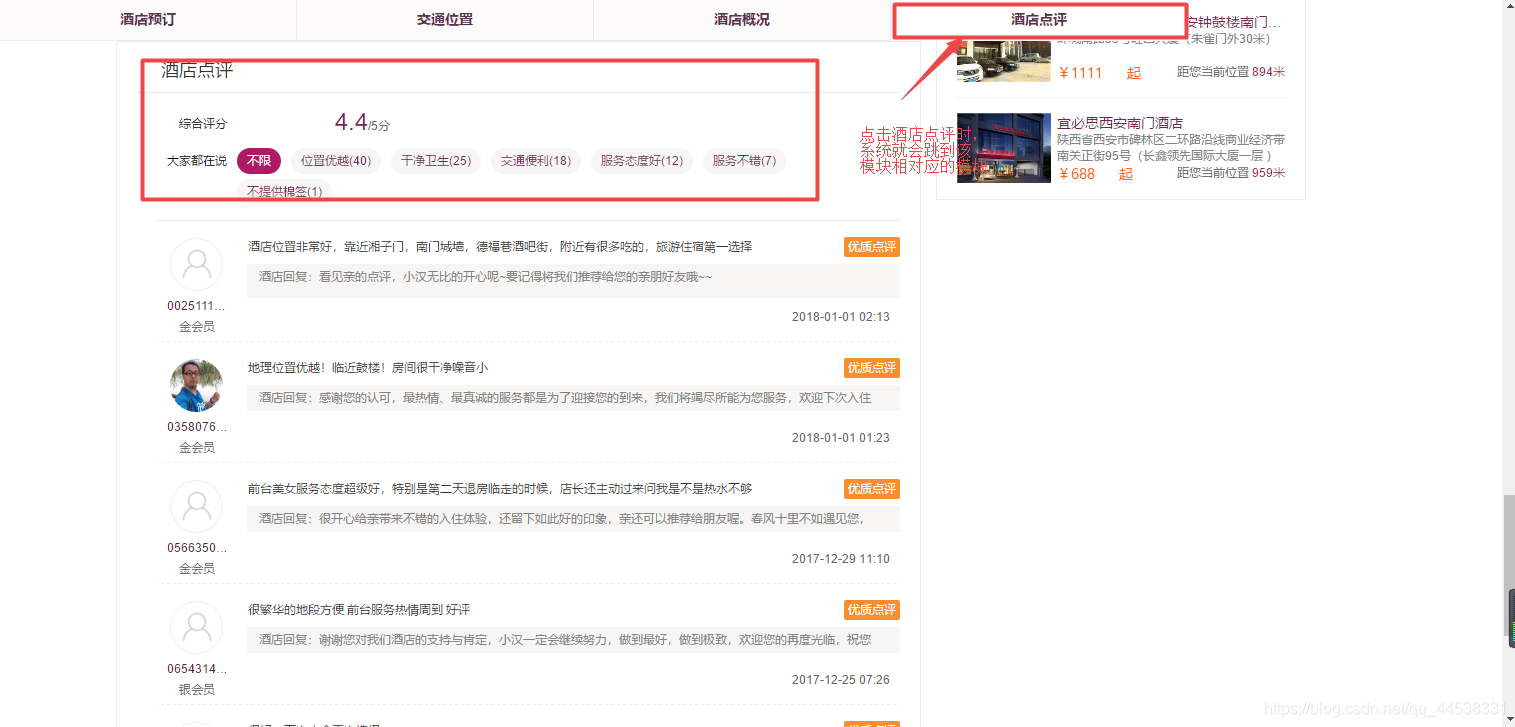
Task: Click photo avatar of user 0358076
Action: click(197, 386)
